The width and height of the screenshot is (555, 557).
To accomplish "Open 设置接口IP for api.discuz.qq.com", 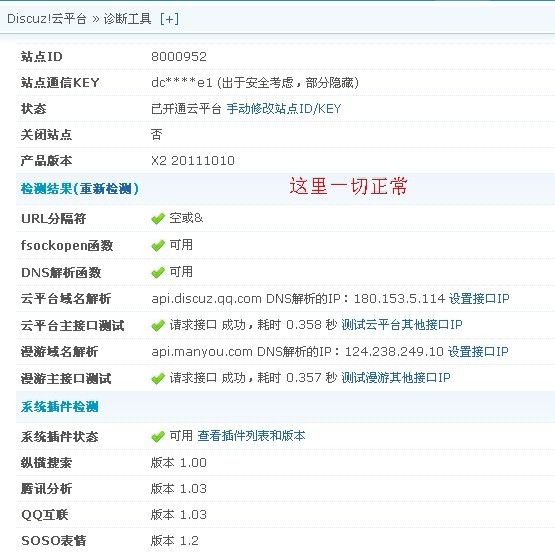I will point(479,298).
